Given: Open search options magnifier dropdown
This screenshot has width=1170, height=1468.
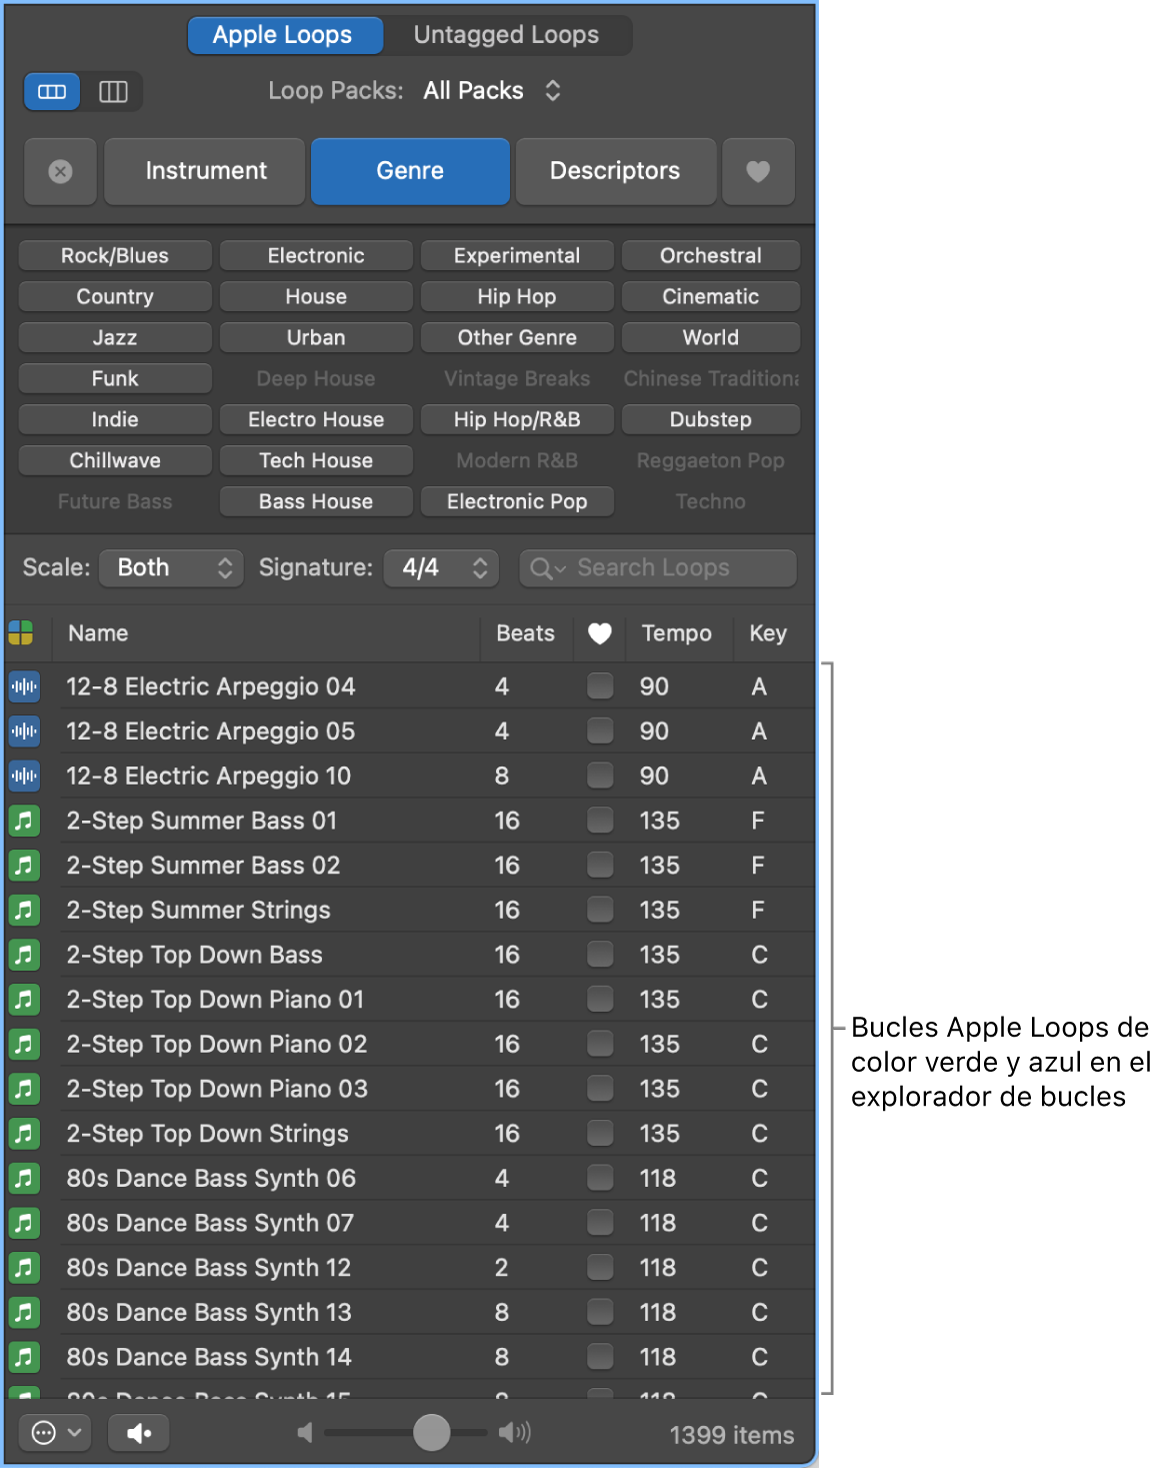Looking at the screenshot, I should 547,568.
